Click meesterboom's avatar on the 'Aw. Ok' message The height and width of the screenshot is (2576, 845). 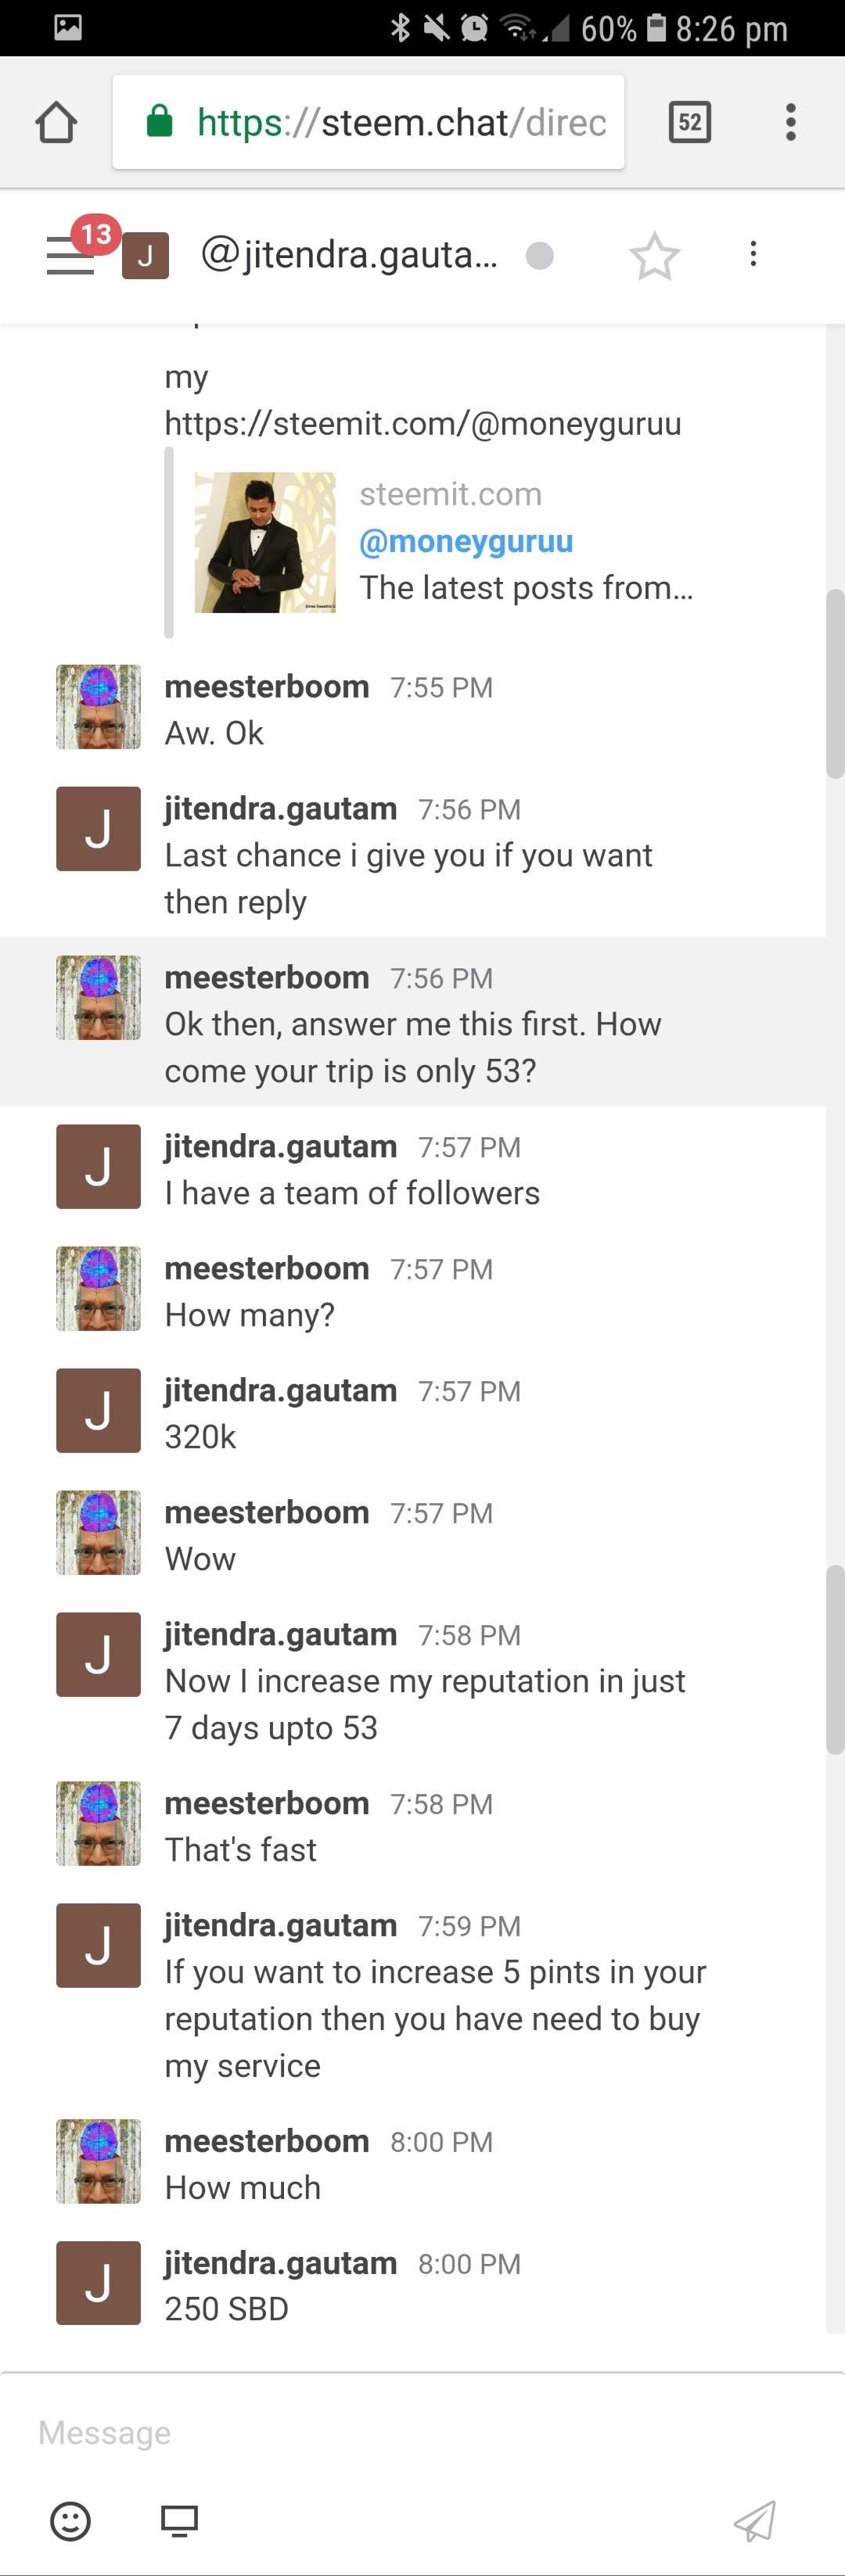click(98, 707)
